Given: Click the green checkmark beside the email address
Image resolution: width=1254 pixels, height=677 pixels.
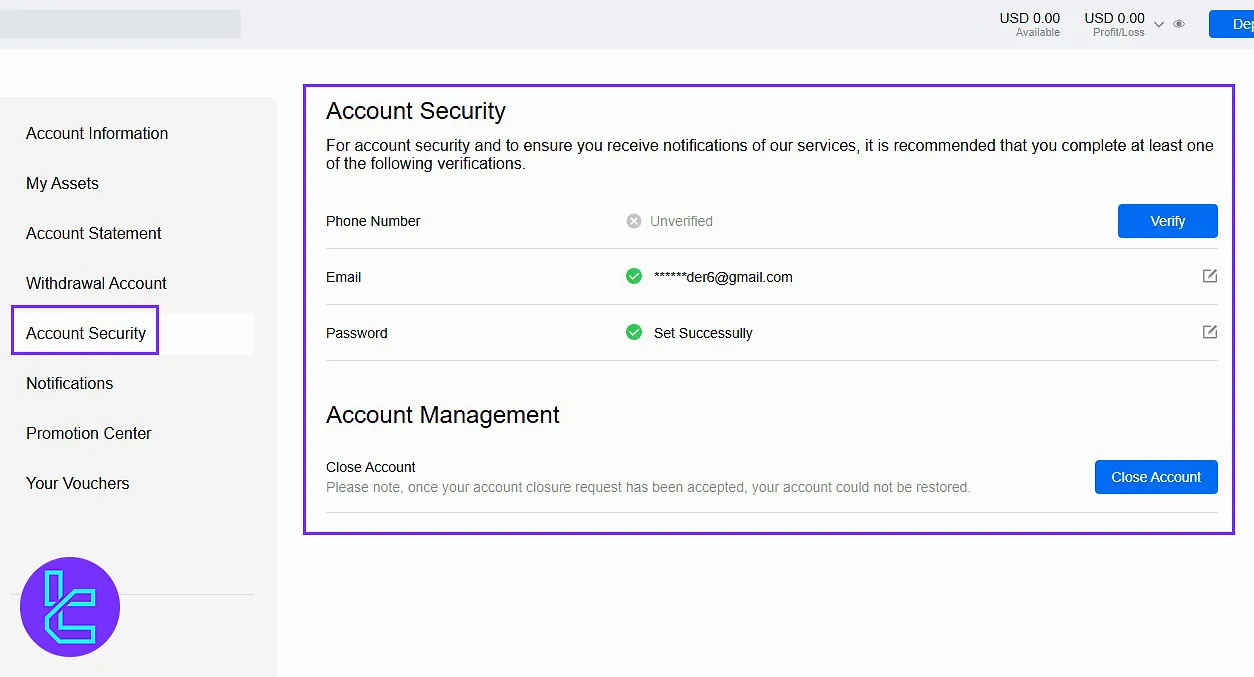Looking at the screenshot, I should tap(634, 276).
